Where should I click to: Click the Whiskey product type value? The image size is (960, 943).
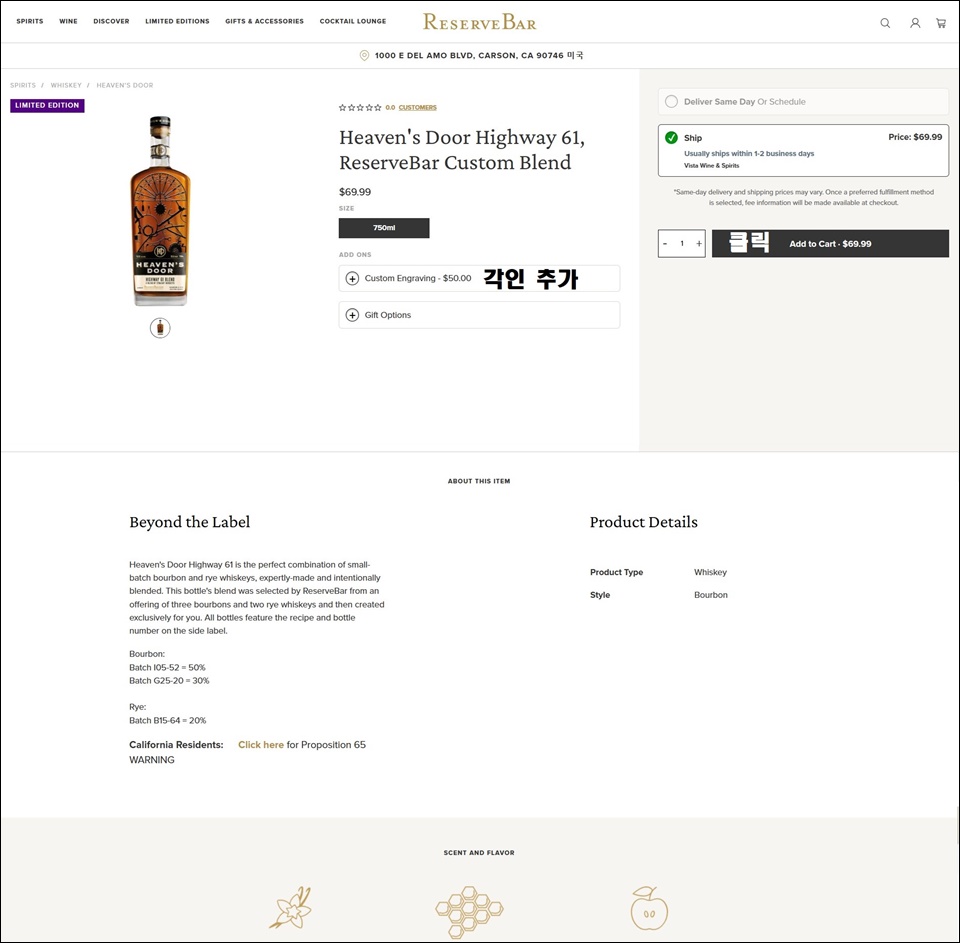point(710,573)
